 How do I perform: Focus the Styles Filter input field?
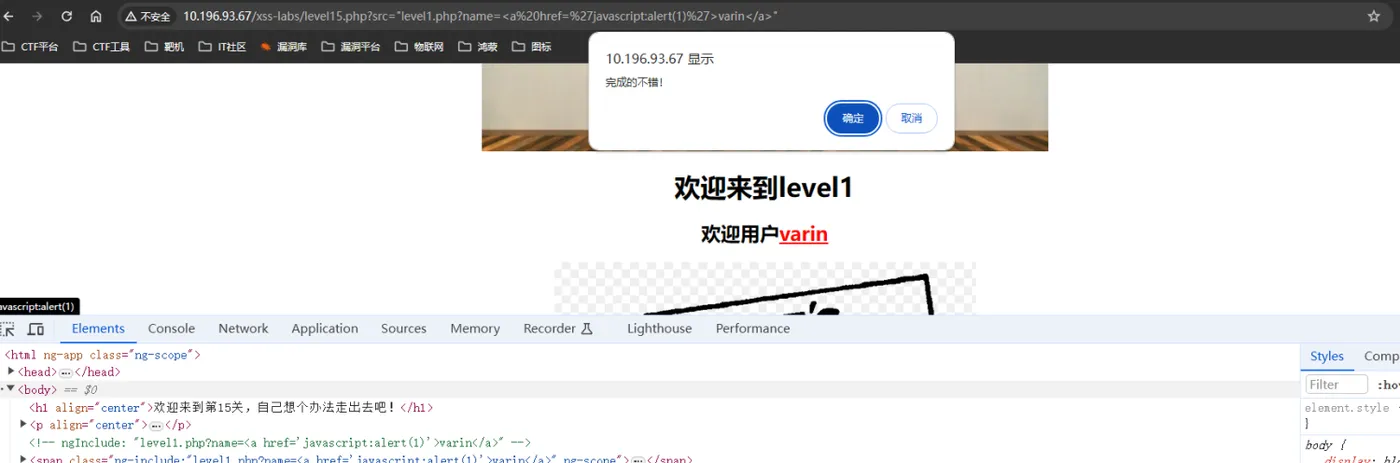pos(1337,385)
